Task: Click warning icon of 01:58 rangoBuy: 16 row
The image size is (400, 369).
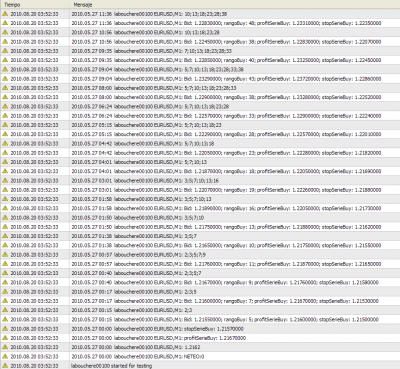Action: coord(5,208)
